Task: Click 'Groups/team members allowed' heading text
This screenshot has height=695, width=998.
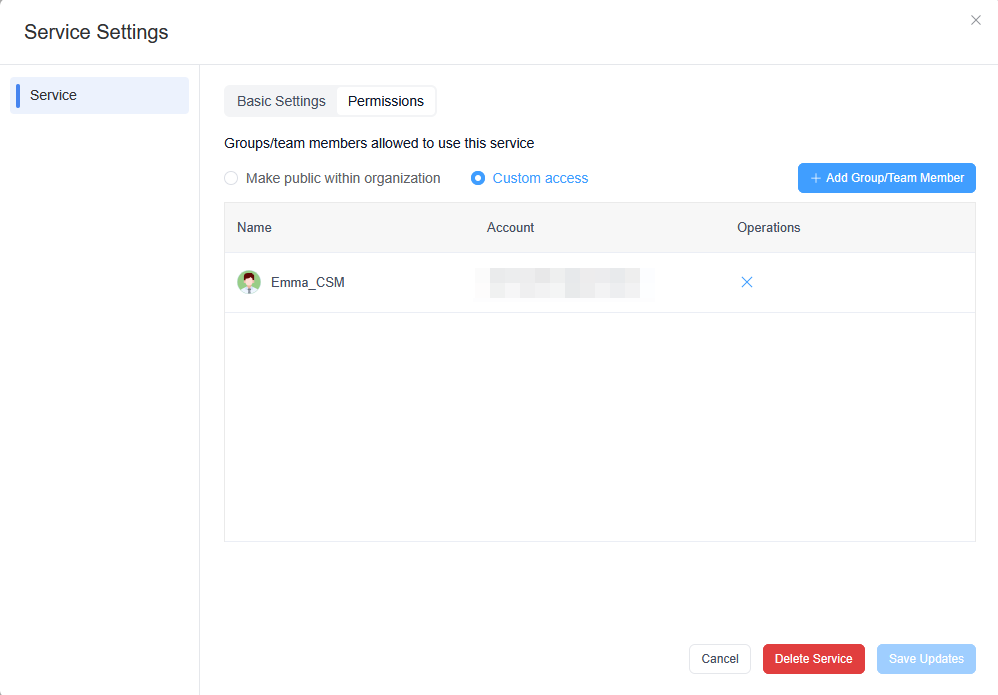Action: 379,143
